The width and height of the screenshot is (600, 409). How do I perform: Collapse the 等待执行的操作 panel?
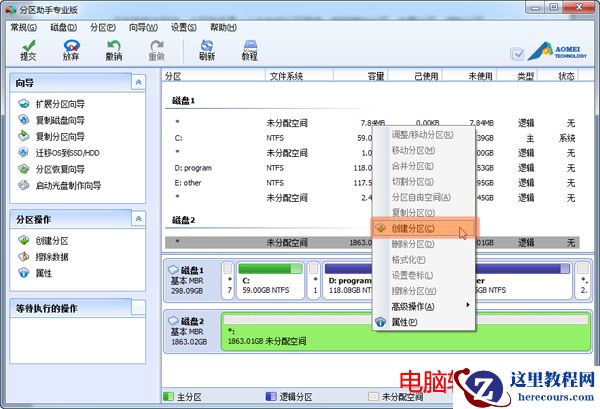pos(139,308)
